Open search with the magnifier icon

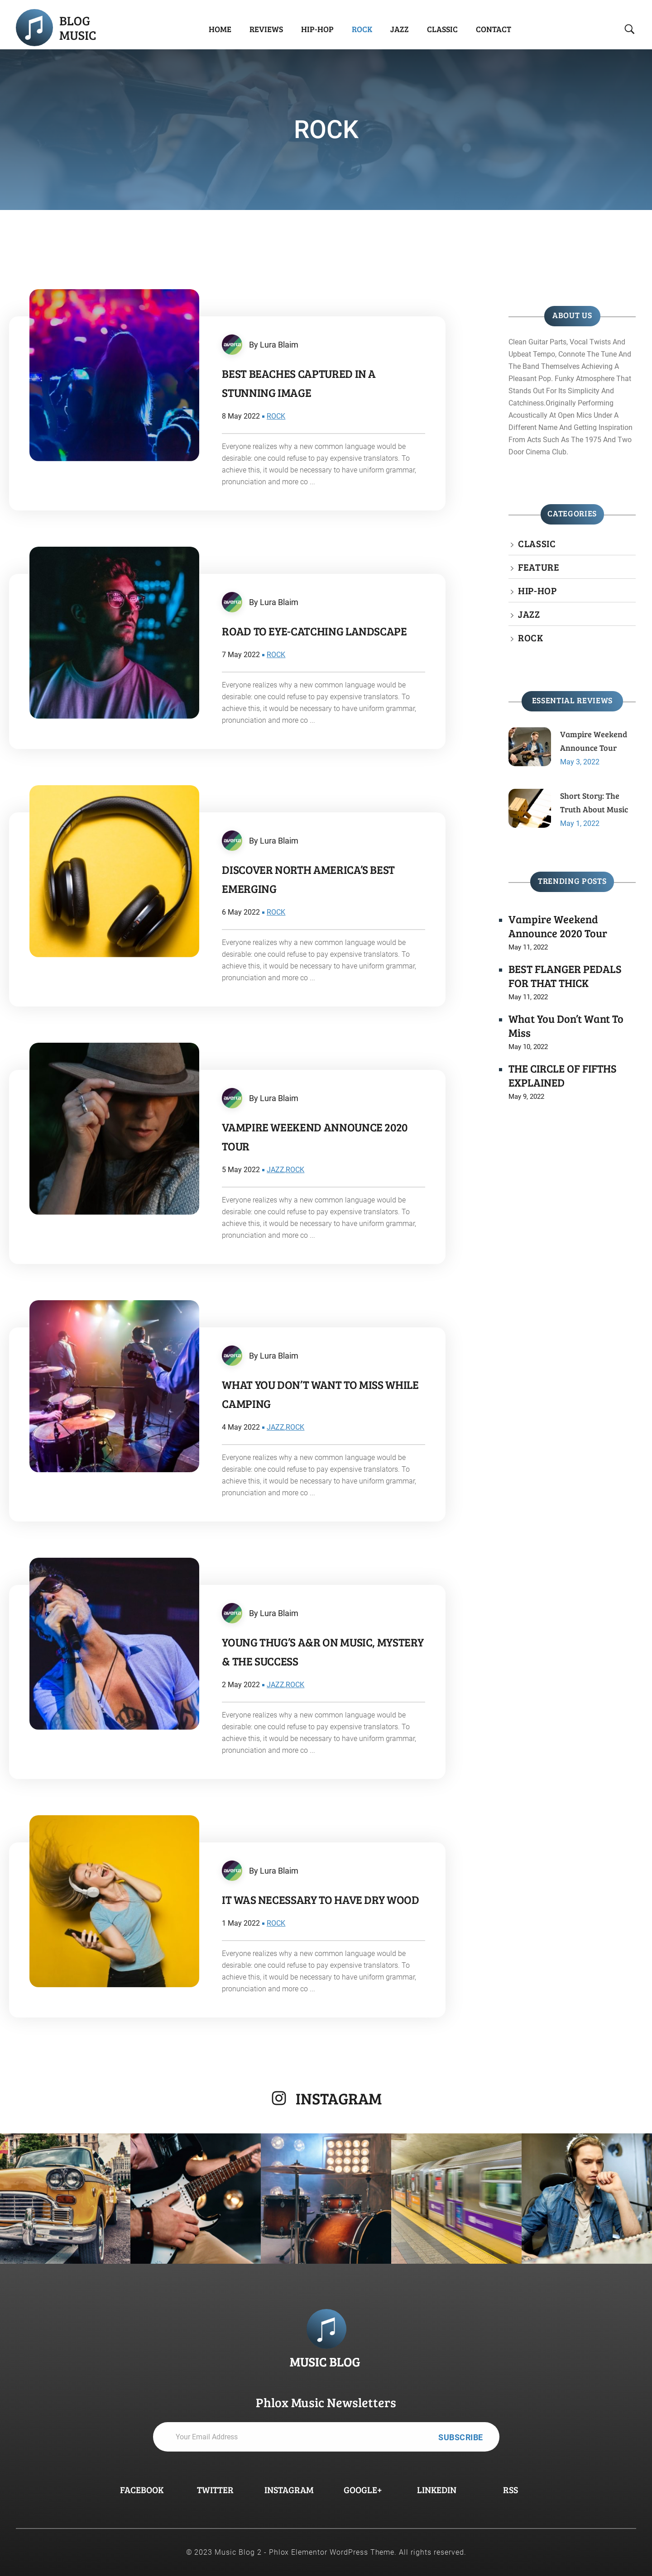pos(629,29)
